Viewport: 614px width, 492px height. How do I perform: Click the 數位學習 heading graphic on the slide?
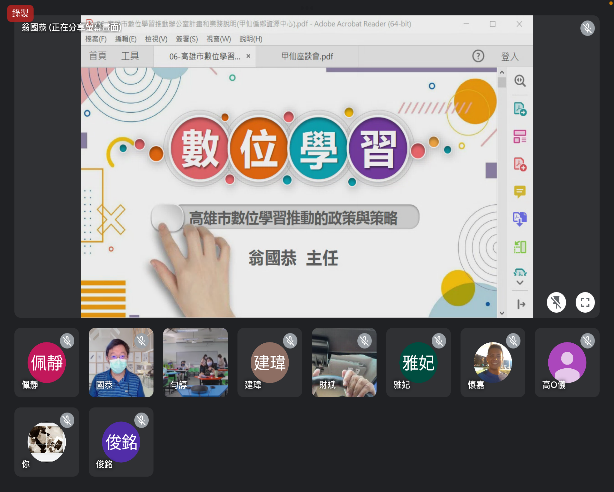point(289,149)
